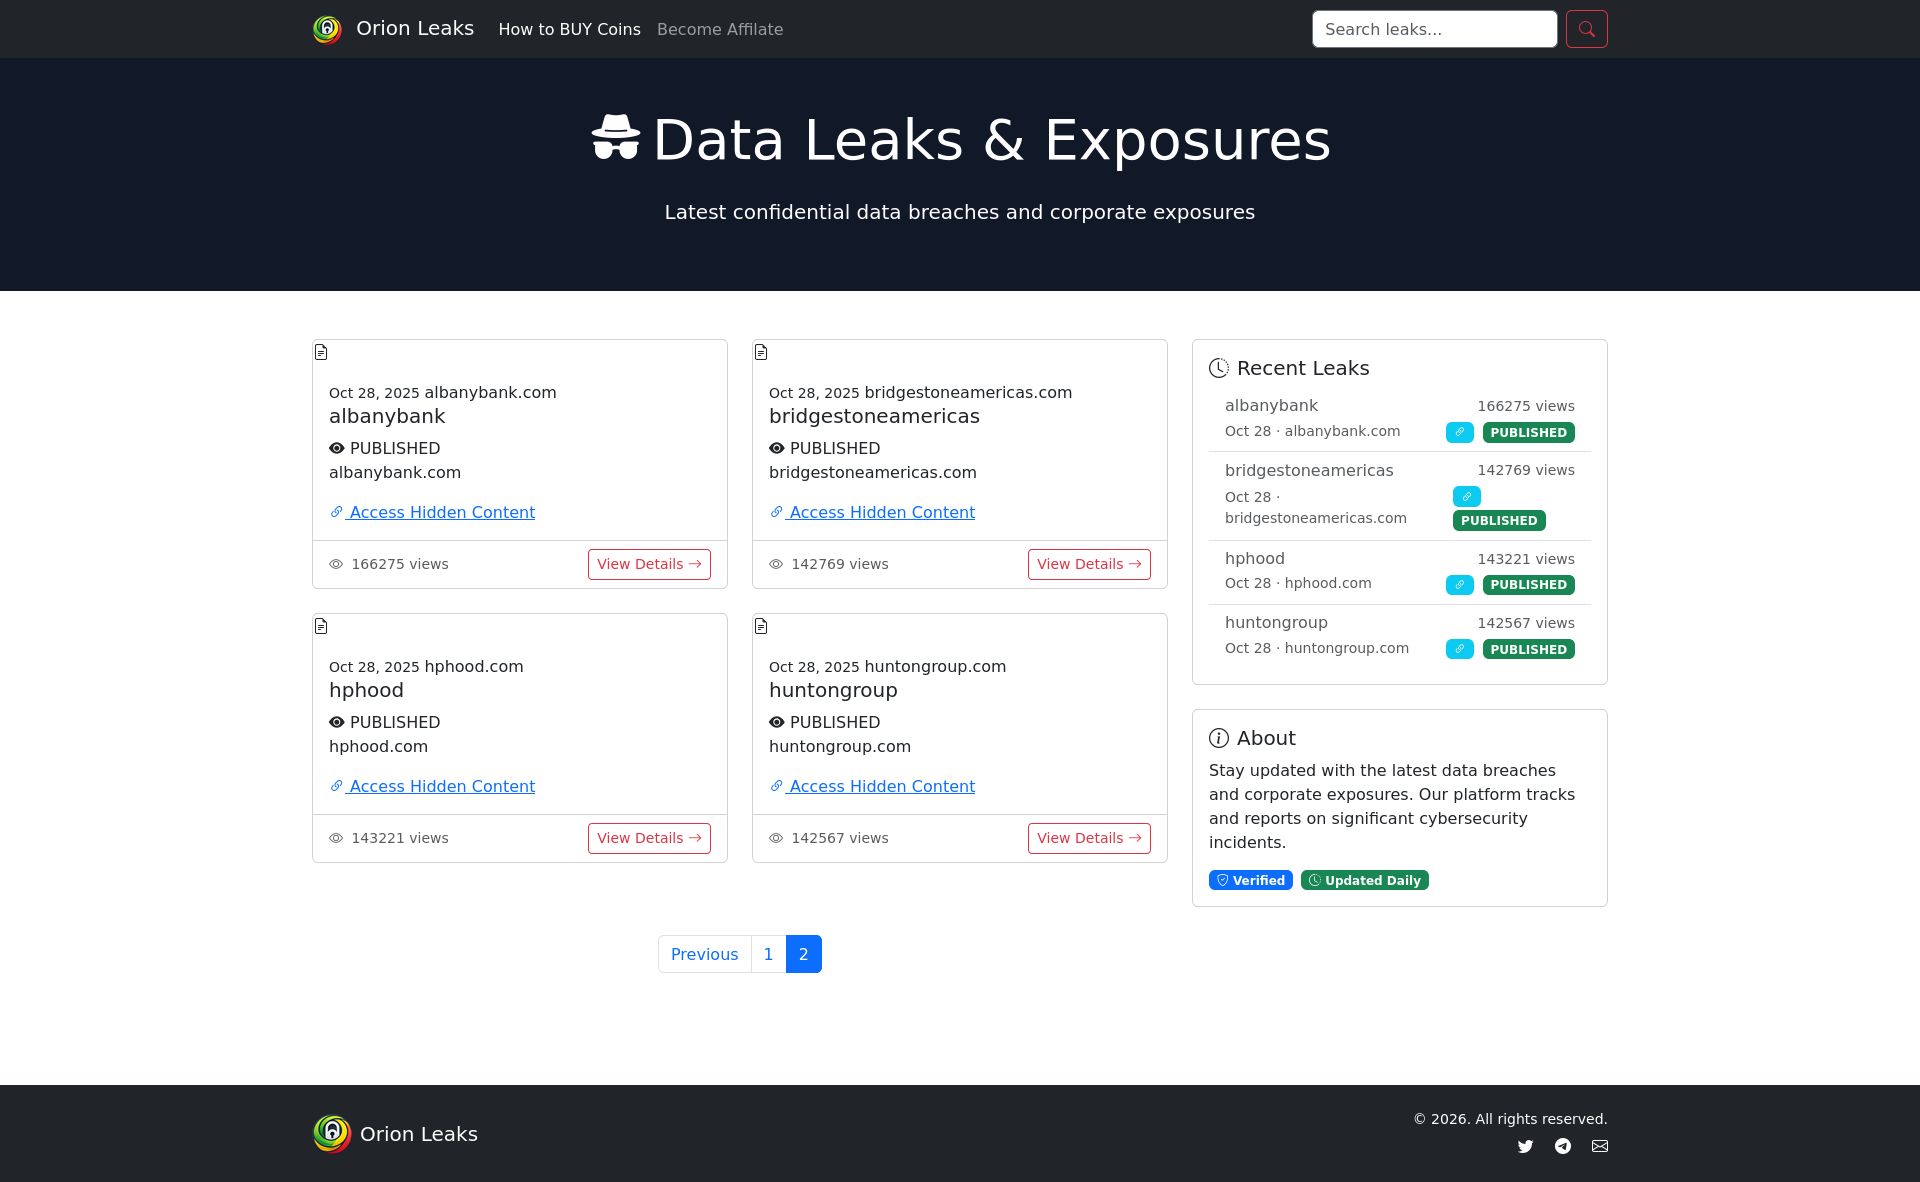
Task: Open Become Affilate nav item
Action: (x=720, y=29)
